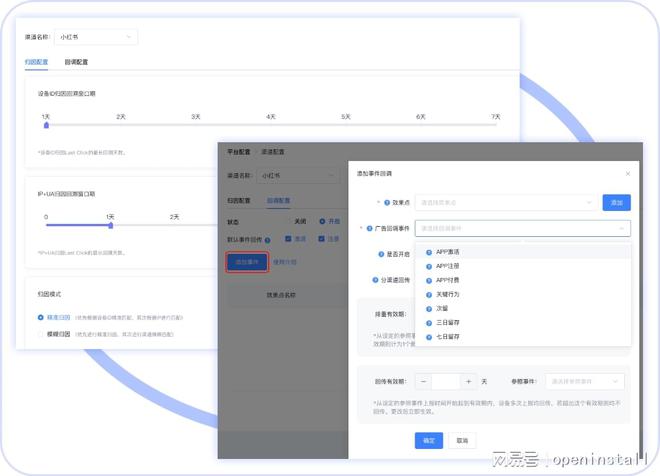This screenshot has width=660, height=476.
Task: Click help icon beside 分渠道回传 label
Action: tap(375, 280)
